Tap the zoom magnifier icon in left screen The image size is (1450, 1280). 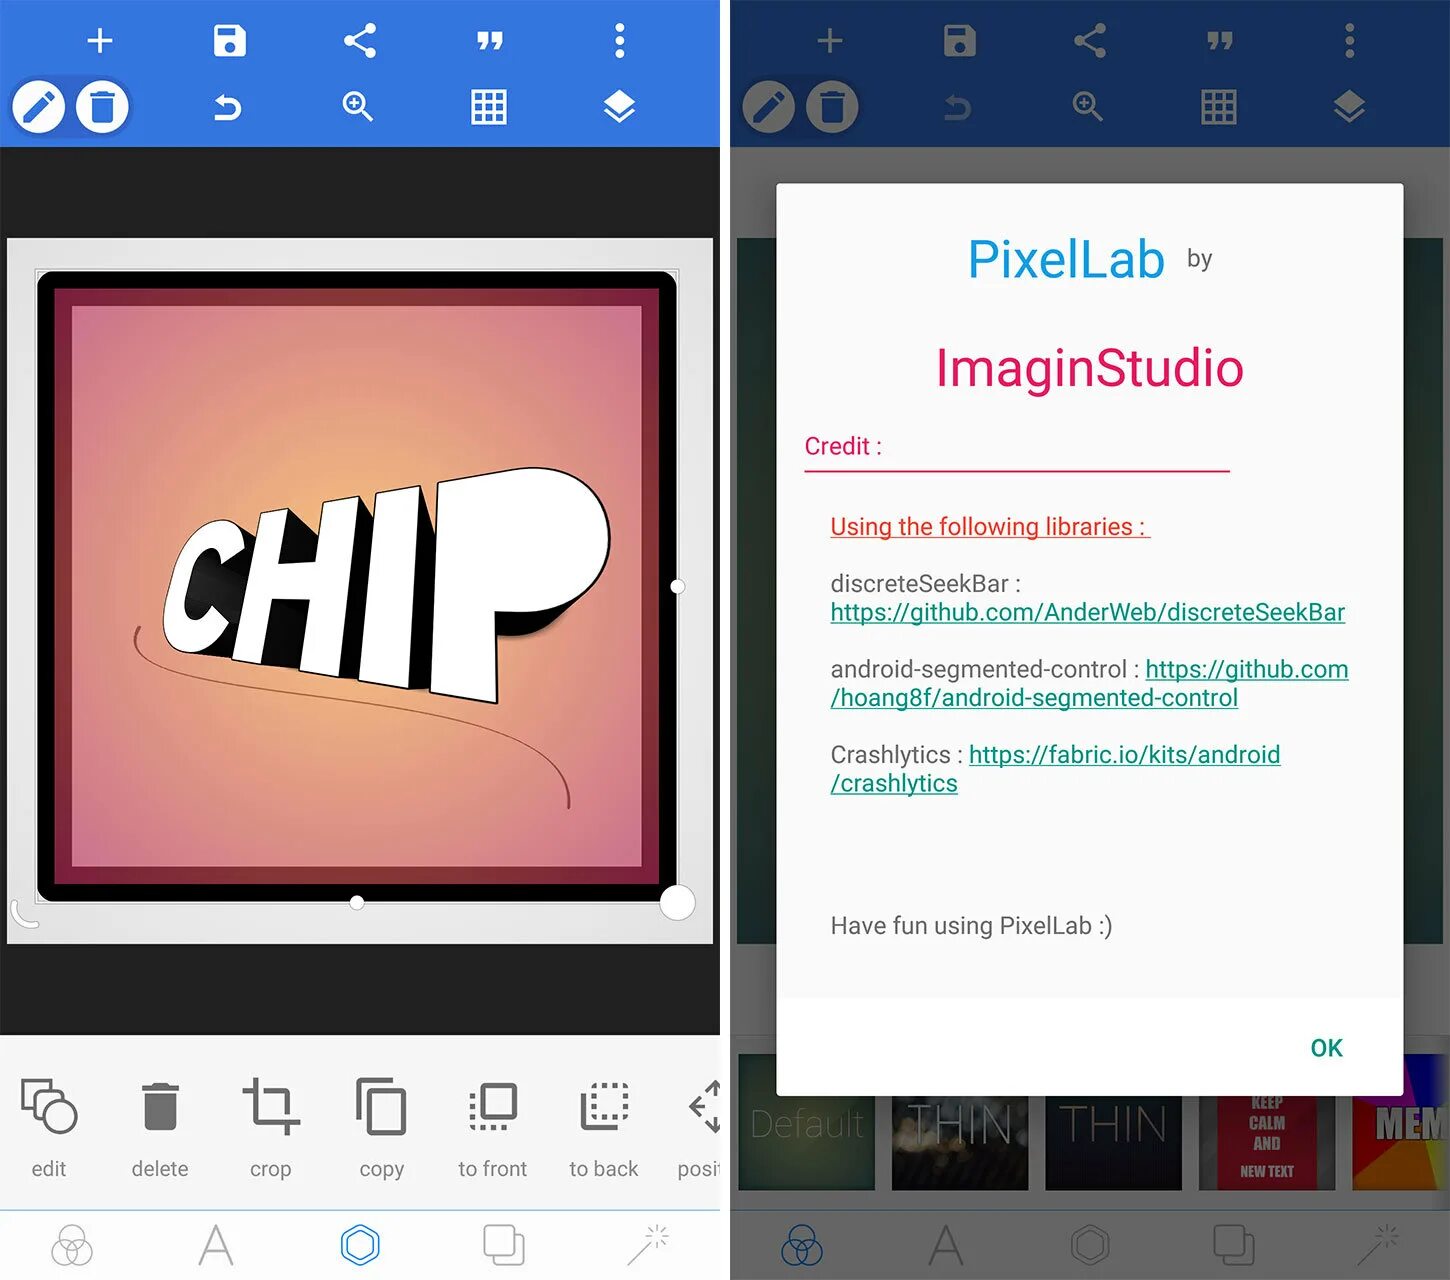[x=358, y=106]
